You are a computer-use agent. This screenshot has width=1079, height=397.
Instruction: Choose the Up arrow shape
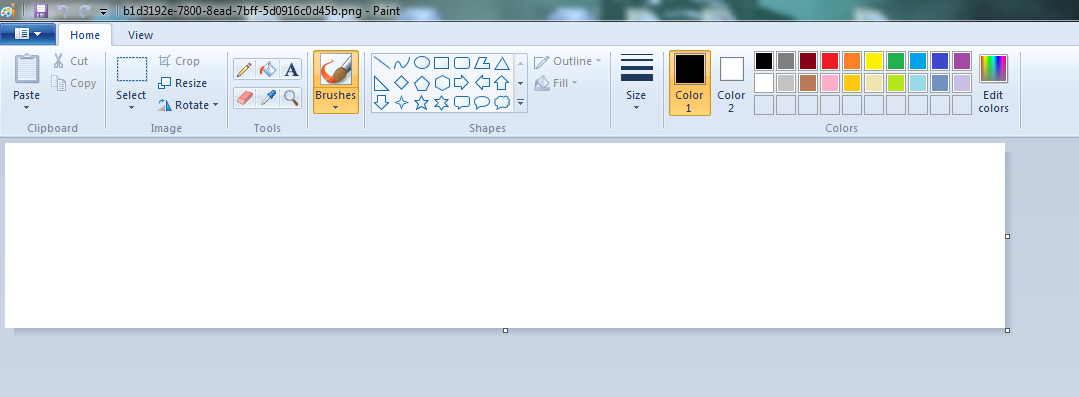(x=502, y=83)
